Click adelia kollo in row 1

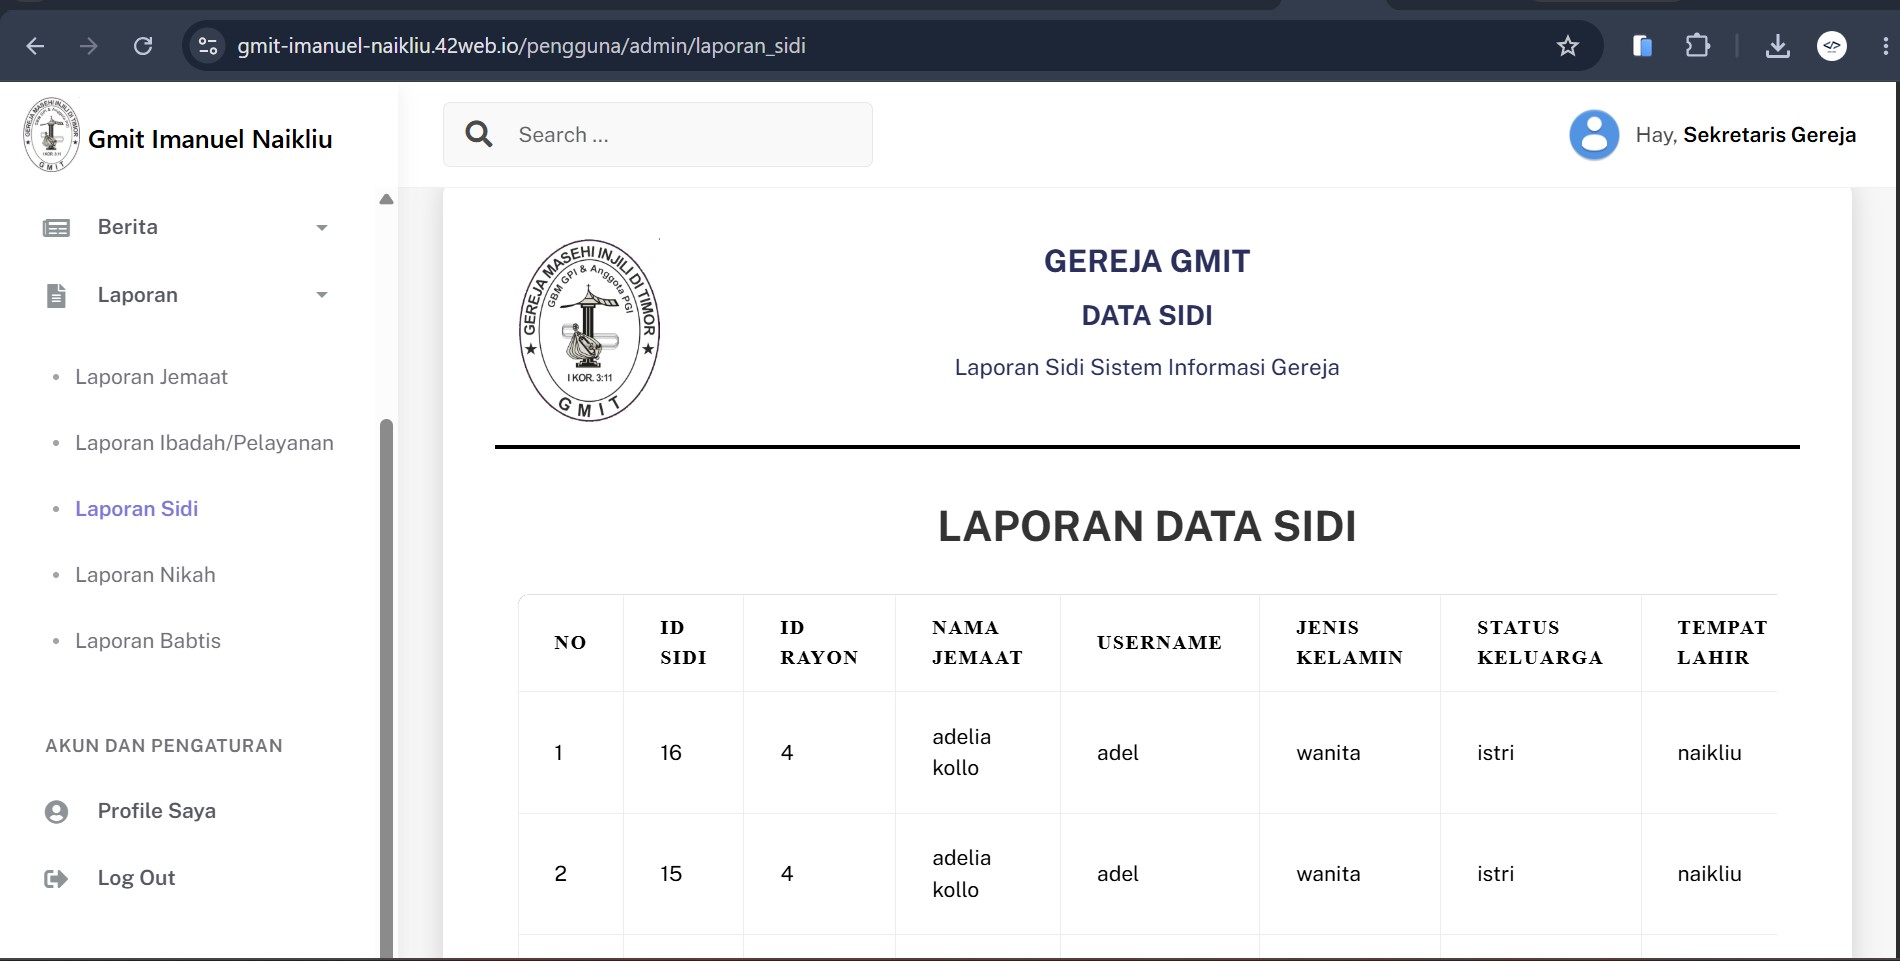(961, 752)
